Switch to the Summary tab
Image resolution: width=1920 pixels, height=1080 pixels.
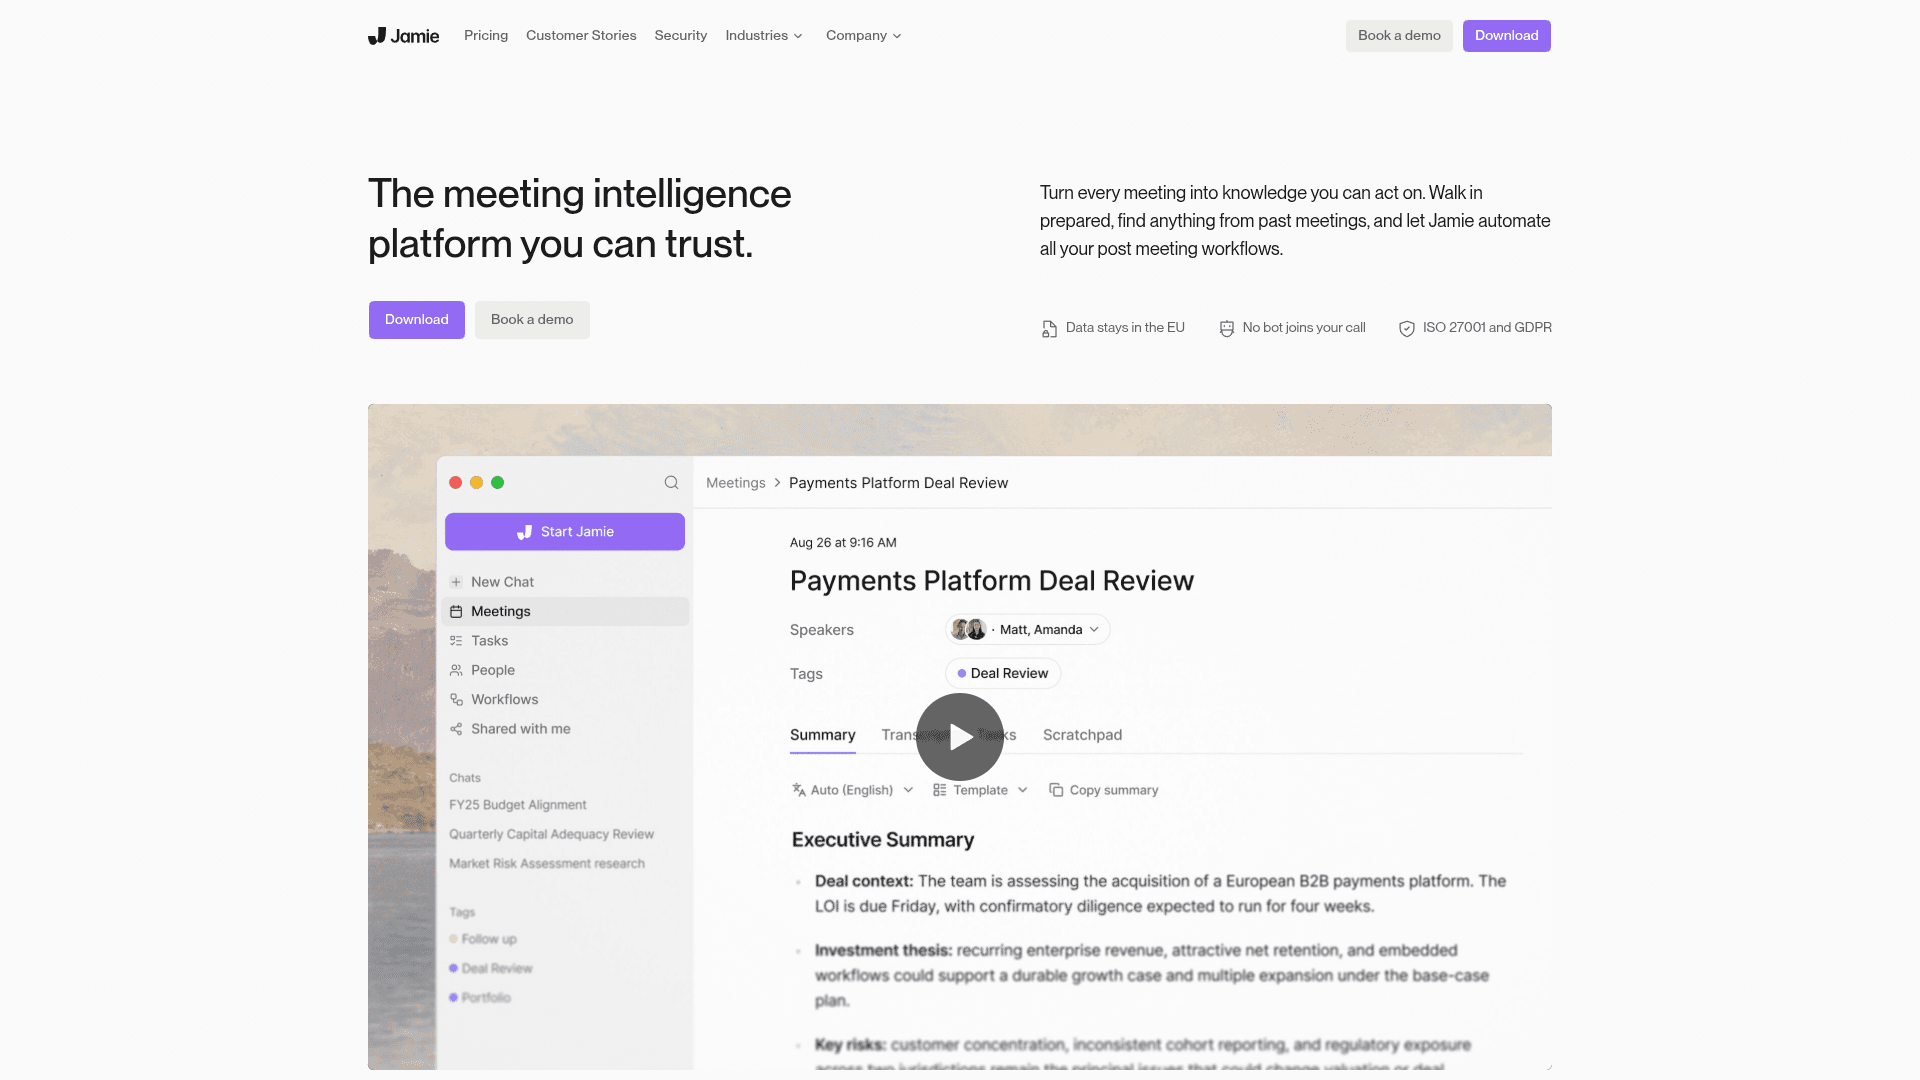[823, 735]
